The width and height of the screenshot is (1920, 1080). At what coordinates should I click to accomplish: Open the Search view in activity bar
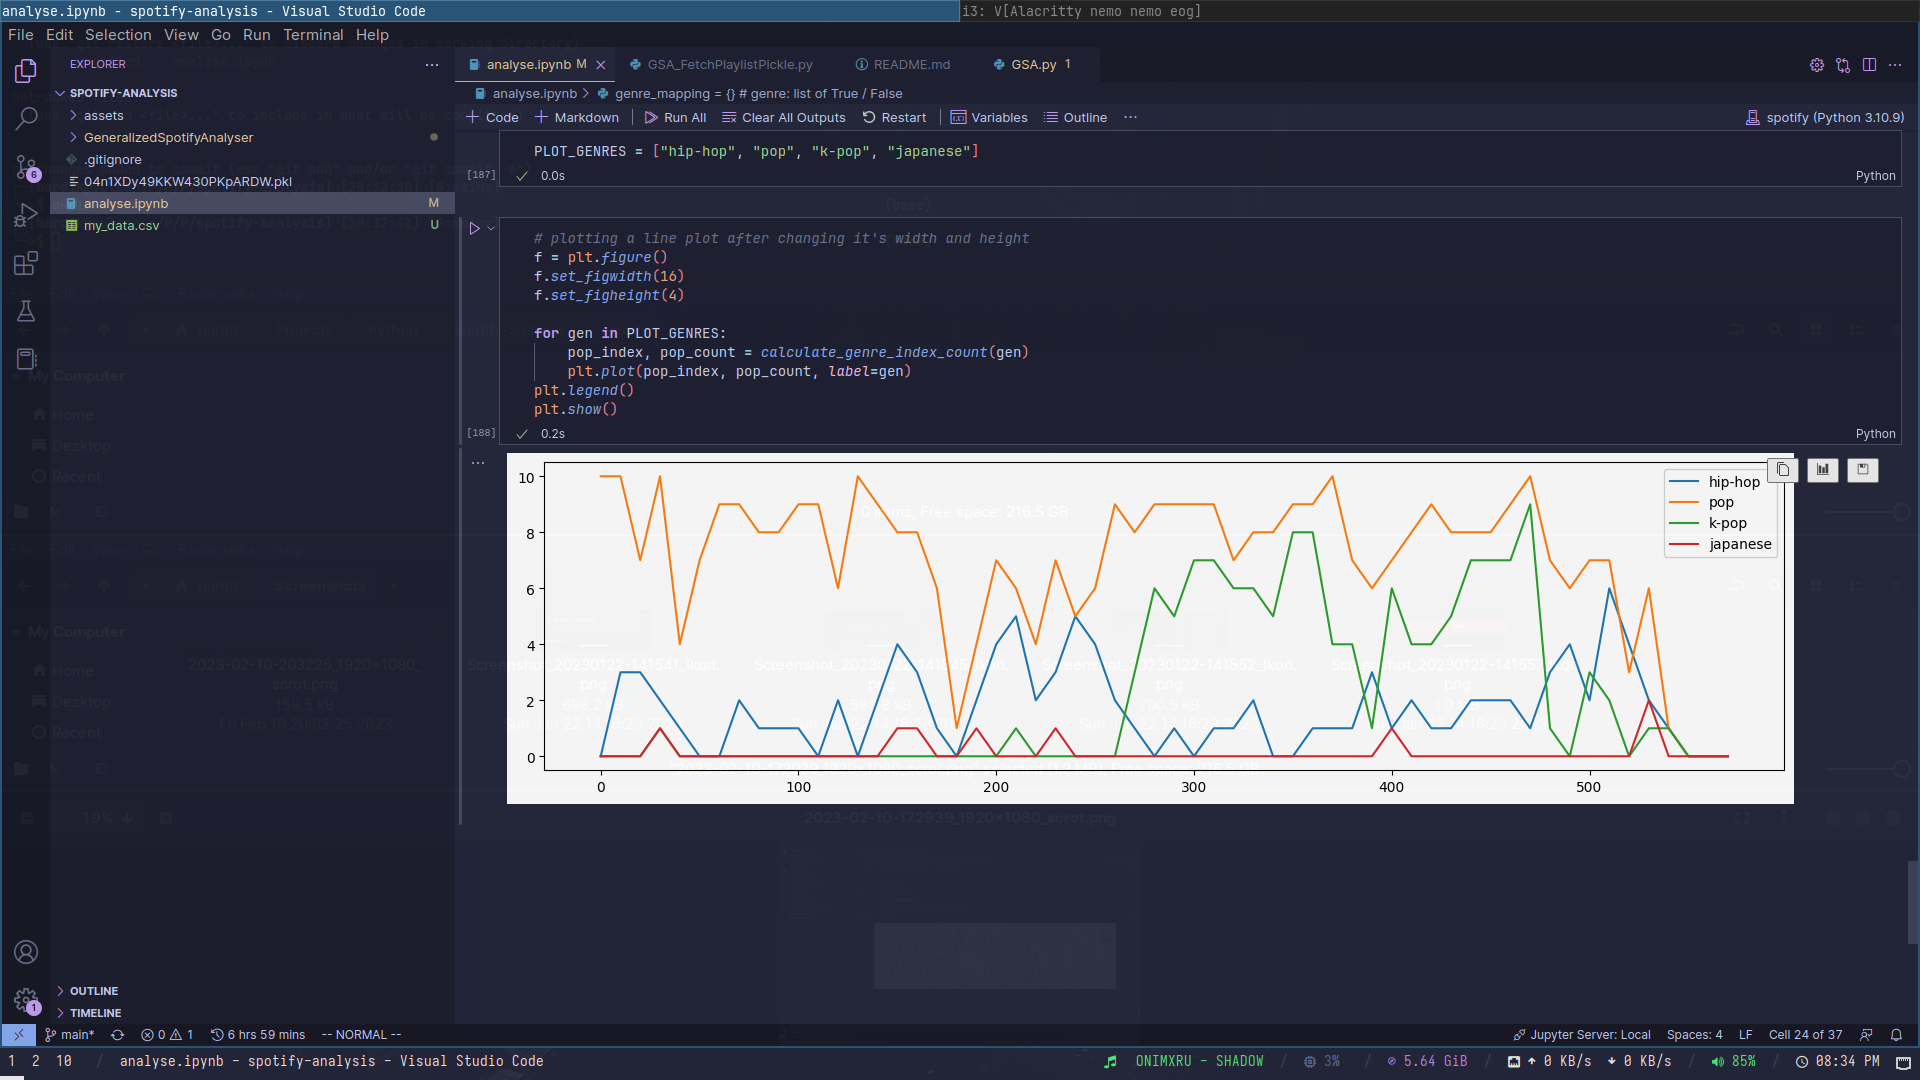26,119
